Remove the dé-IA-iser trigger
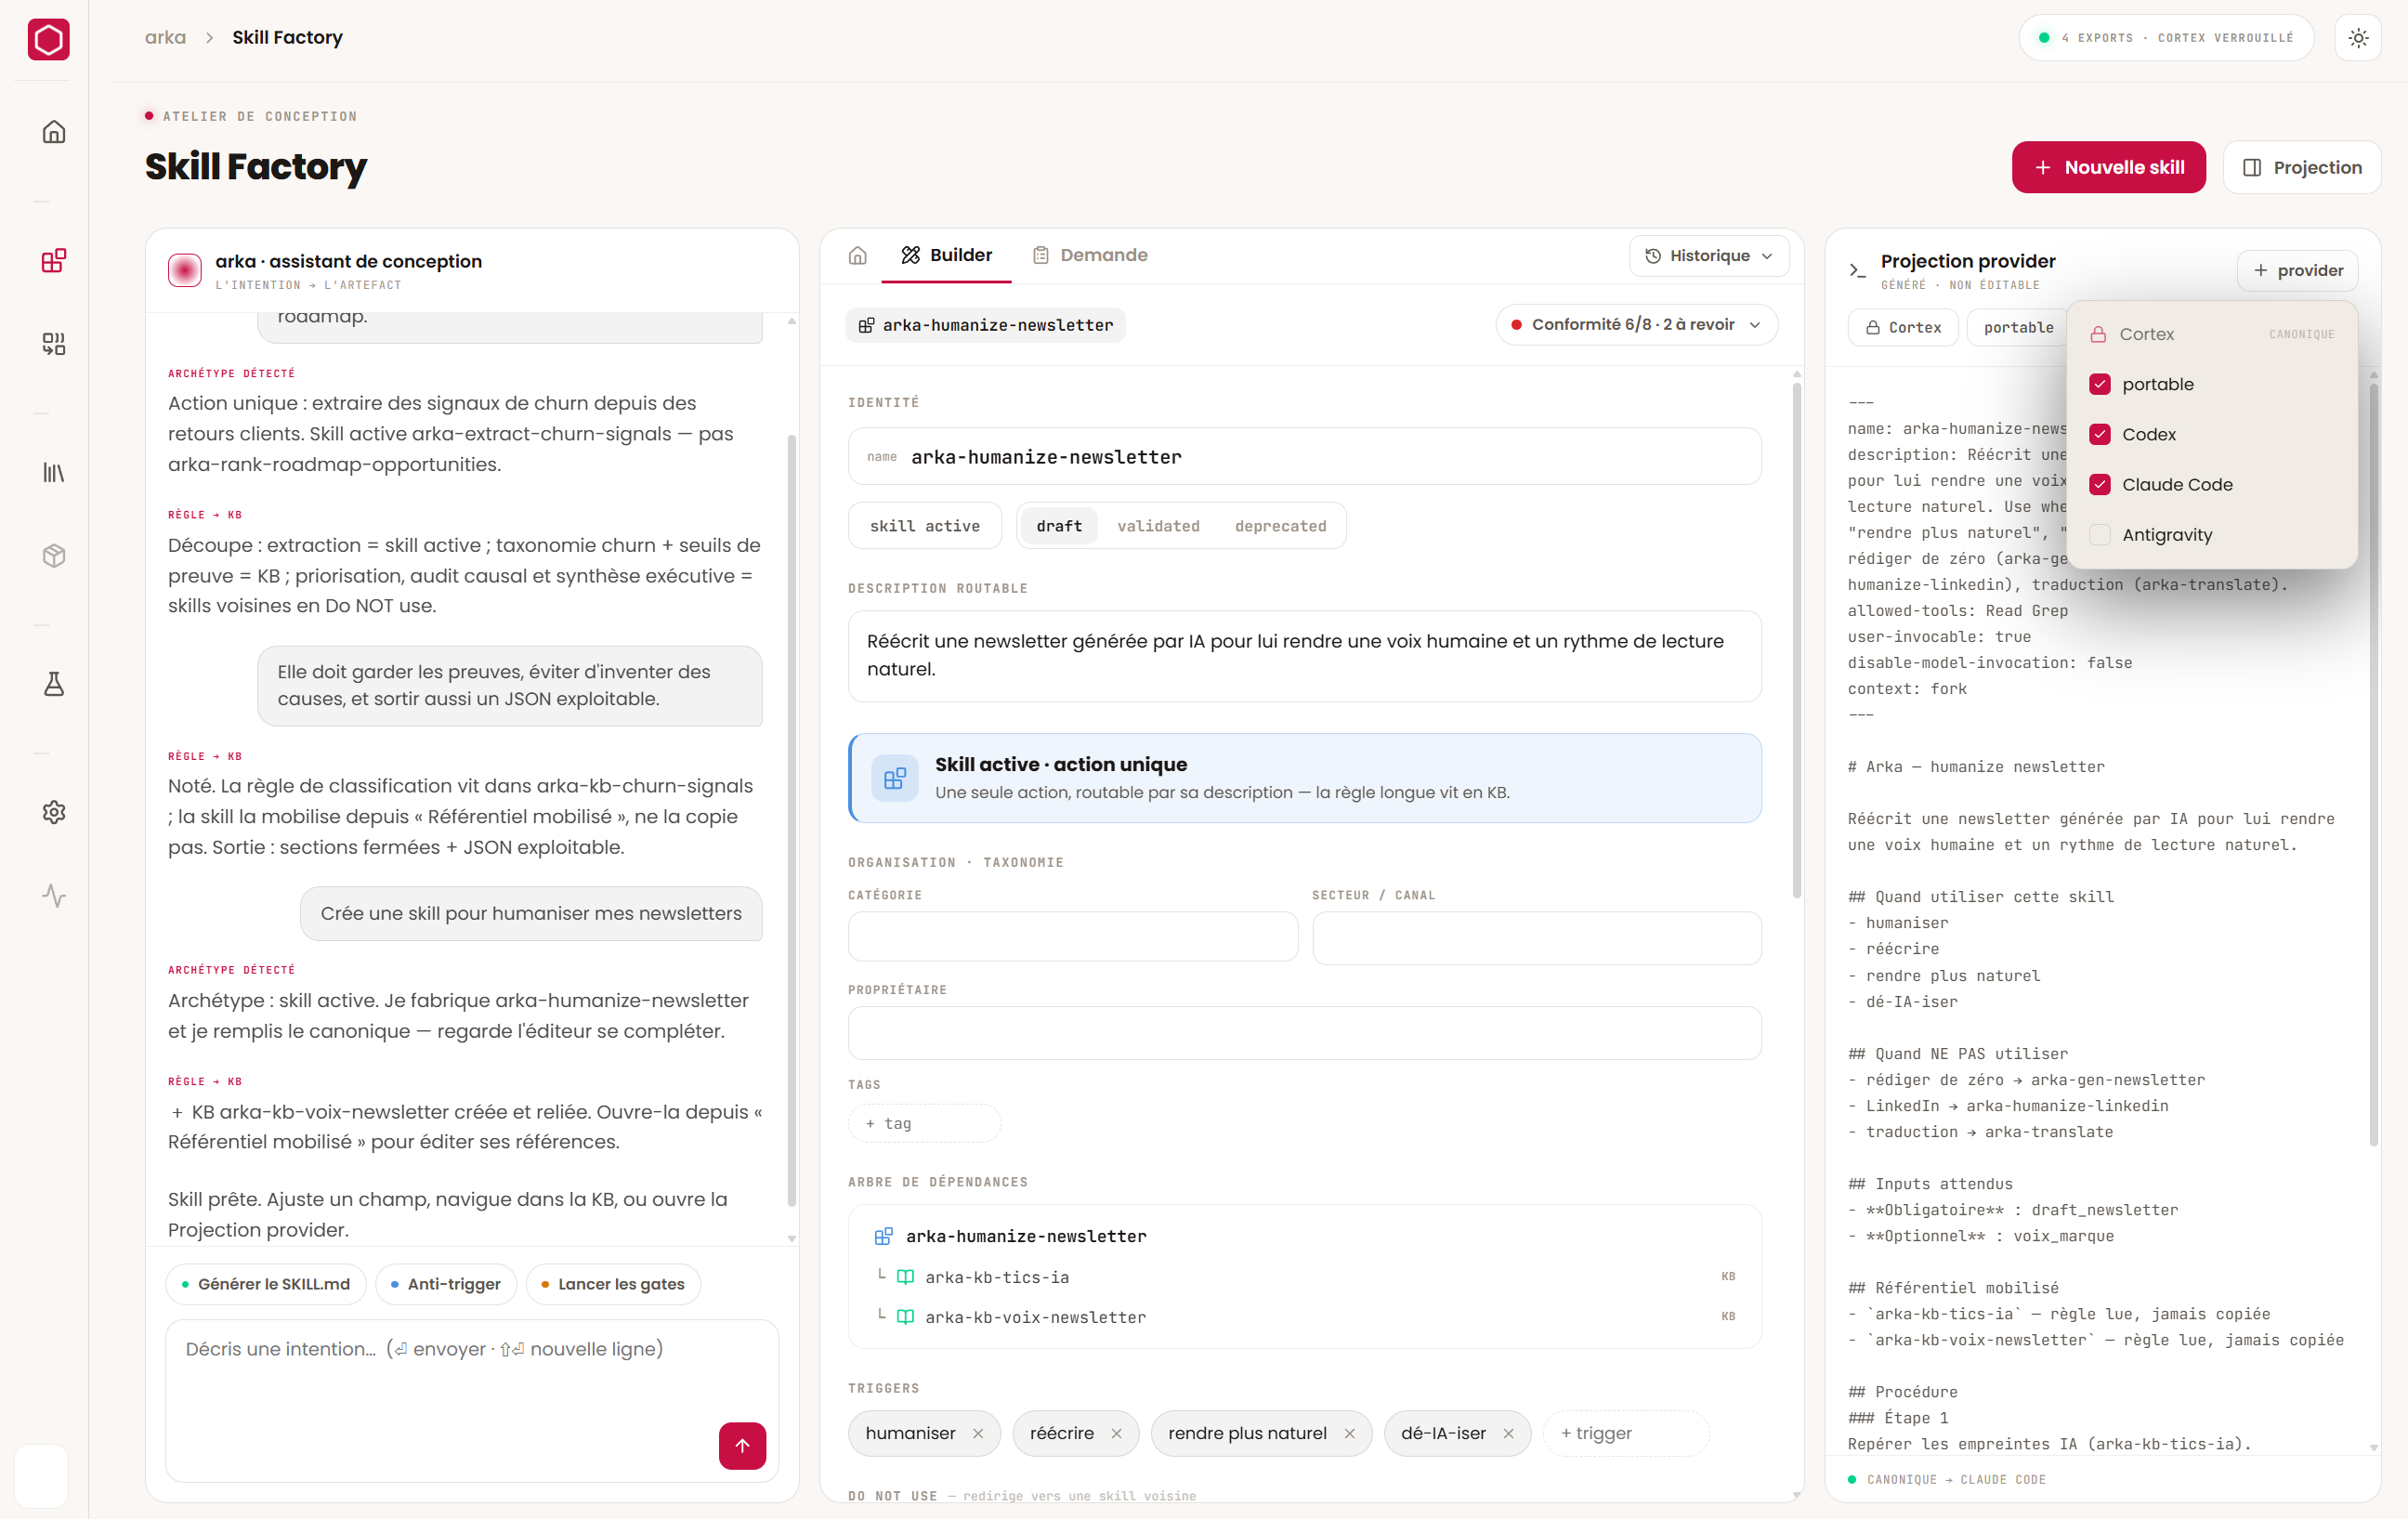The image size is (2408, 1519). pos(1508,1434)
